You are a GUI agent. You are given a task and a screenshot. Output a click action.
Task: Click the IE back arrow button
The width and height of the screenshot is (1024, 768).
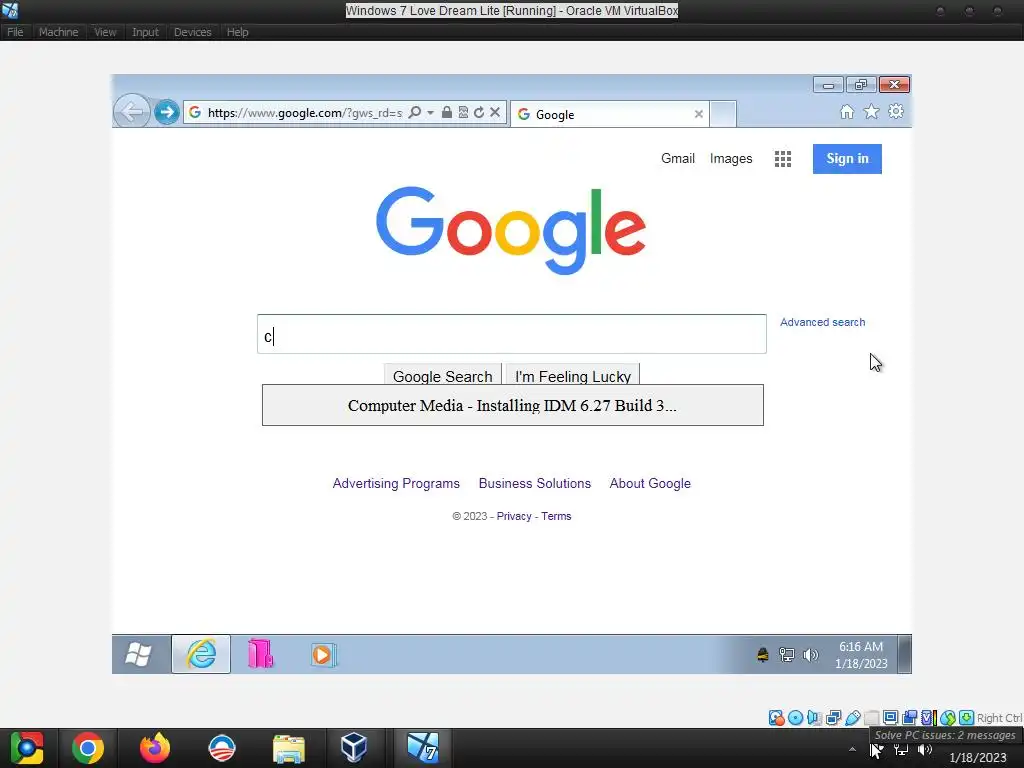coord(132,112)
